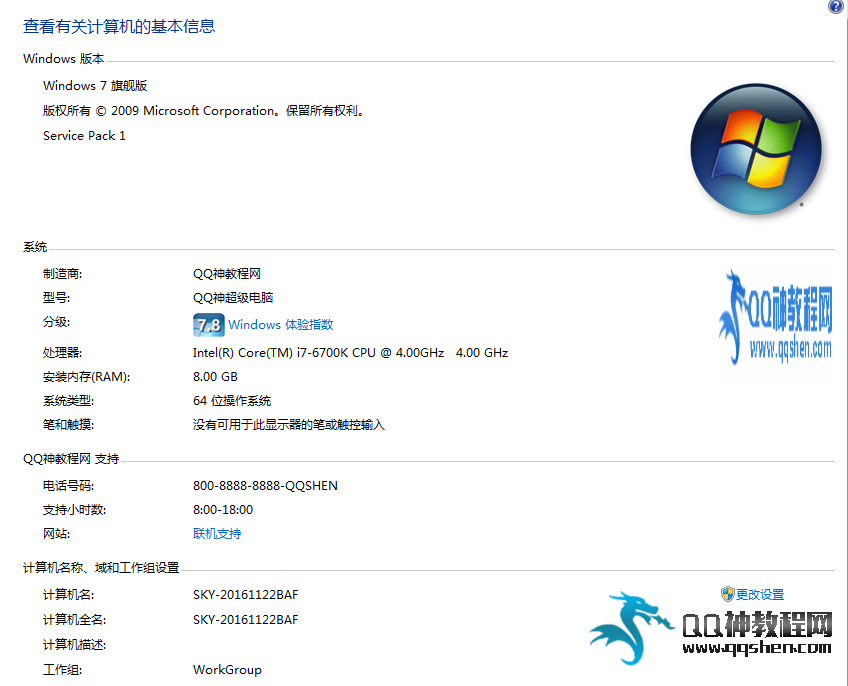Open the 联机支持 website link
This screenshot has height=686, width=848.
(x=217, y=534)
